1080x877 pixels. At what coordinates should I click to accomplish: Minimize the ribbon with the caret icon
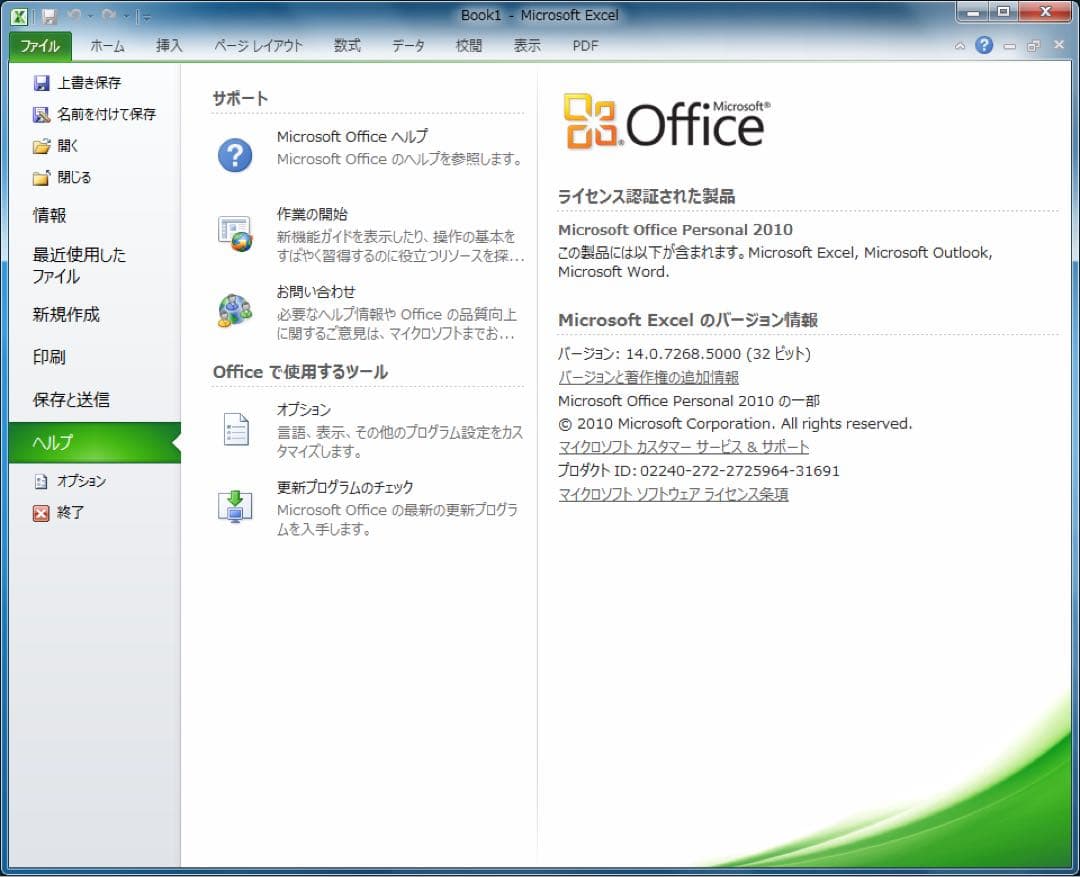pos(959,46)
